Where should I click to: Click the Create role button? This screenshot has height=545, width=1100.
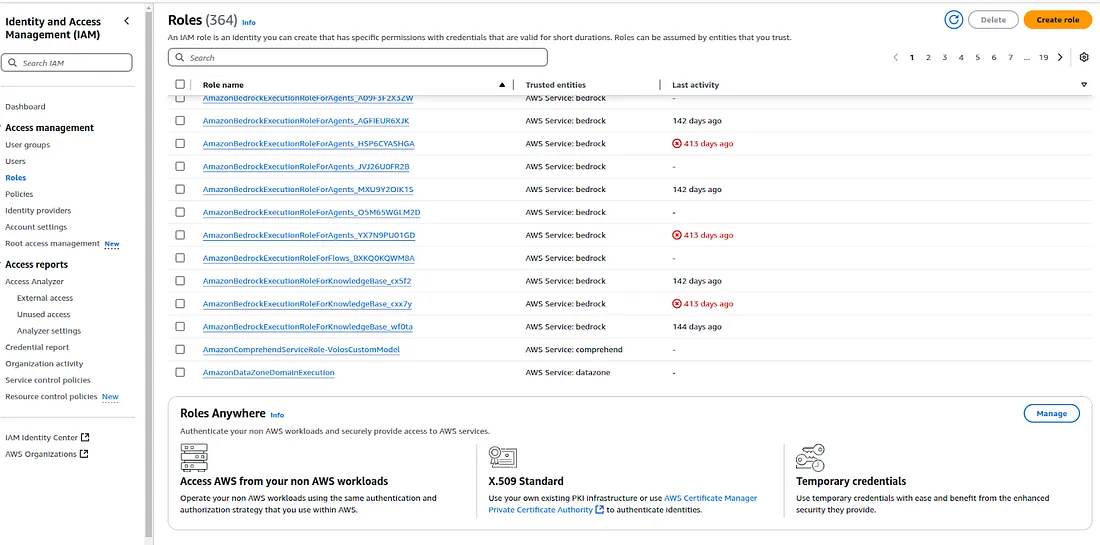coord(1057,20)
